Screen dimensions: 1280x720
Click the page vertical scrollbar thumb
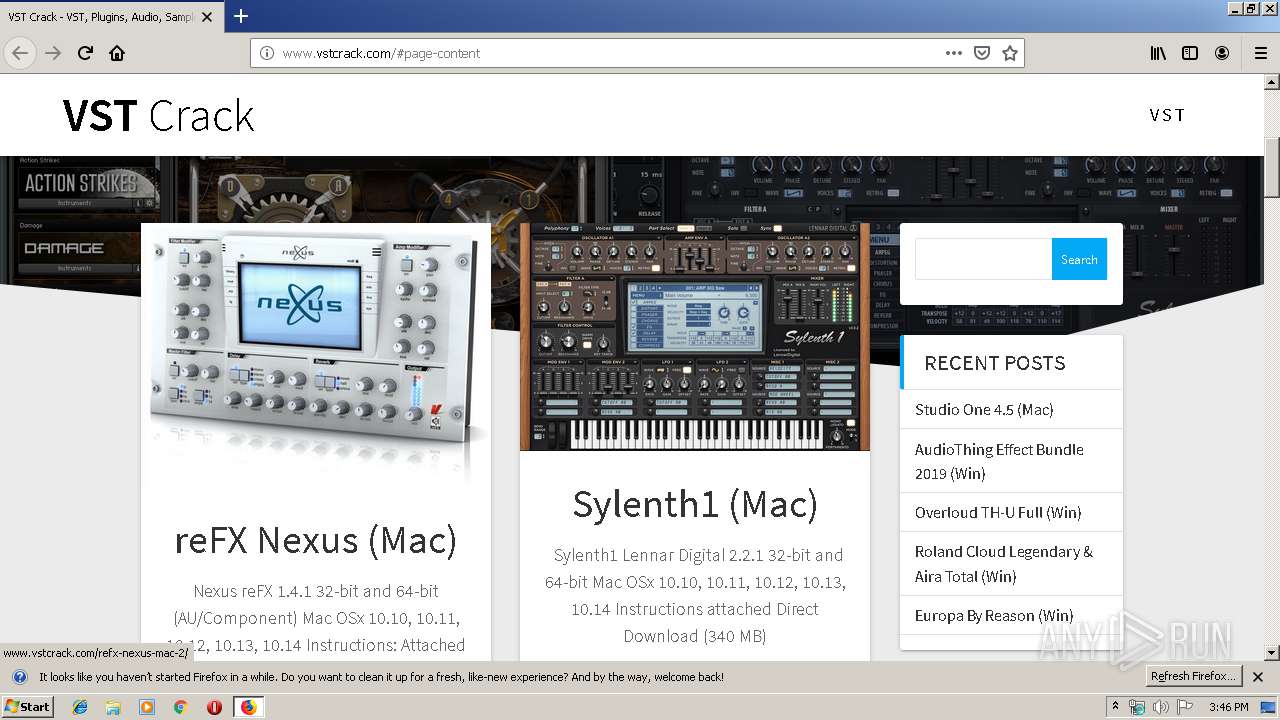1272,168
